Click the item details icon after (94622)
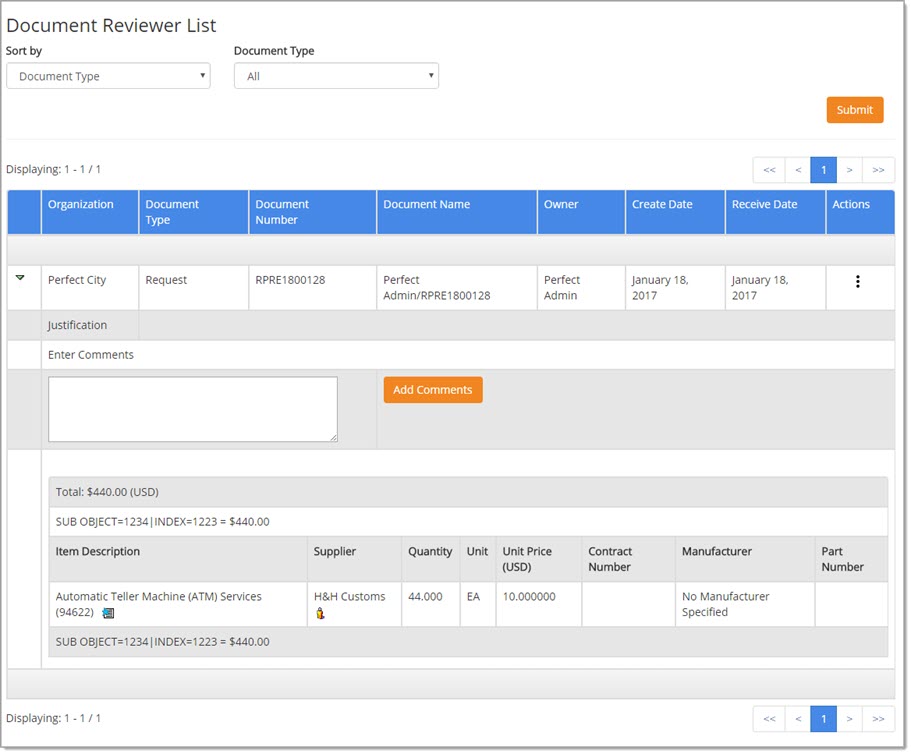The height and width of the screenshot is (754, 911). coord(108,613)
